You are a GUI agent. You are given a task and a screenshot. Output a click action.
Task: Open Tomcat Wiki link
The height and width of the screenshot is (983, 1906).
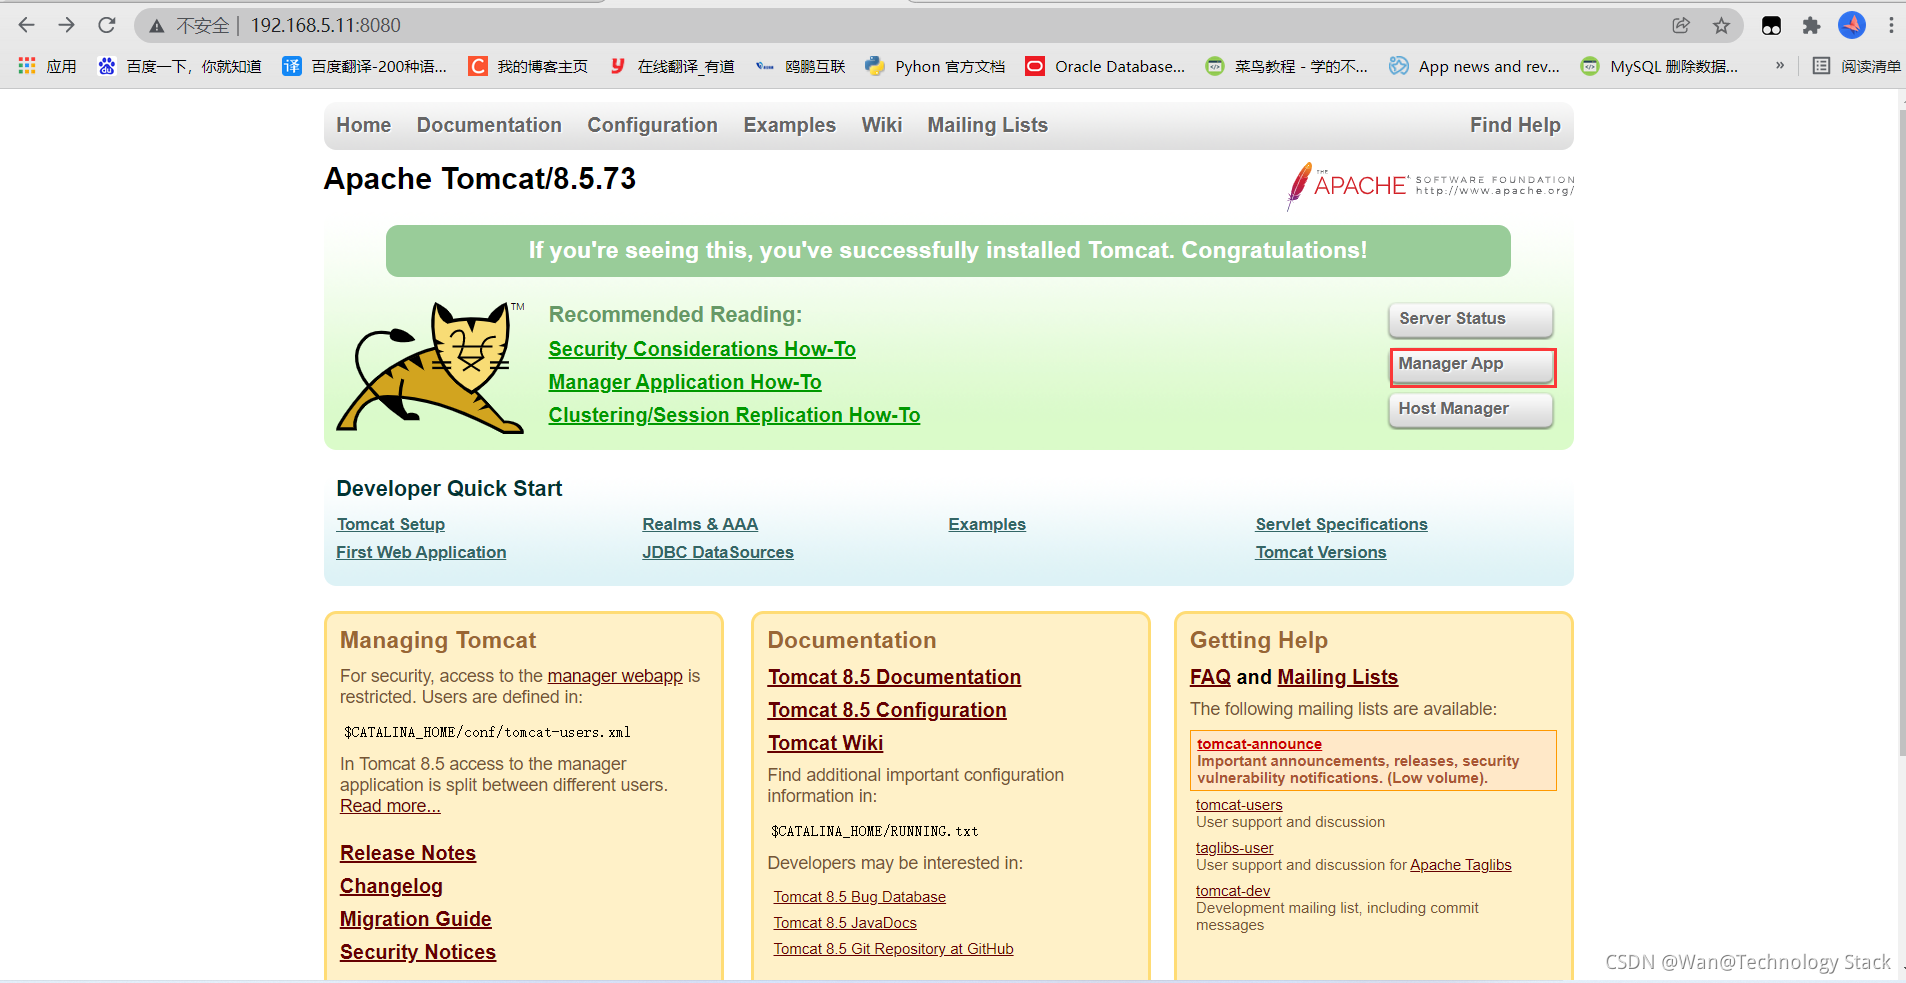point(825,743)
